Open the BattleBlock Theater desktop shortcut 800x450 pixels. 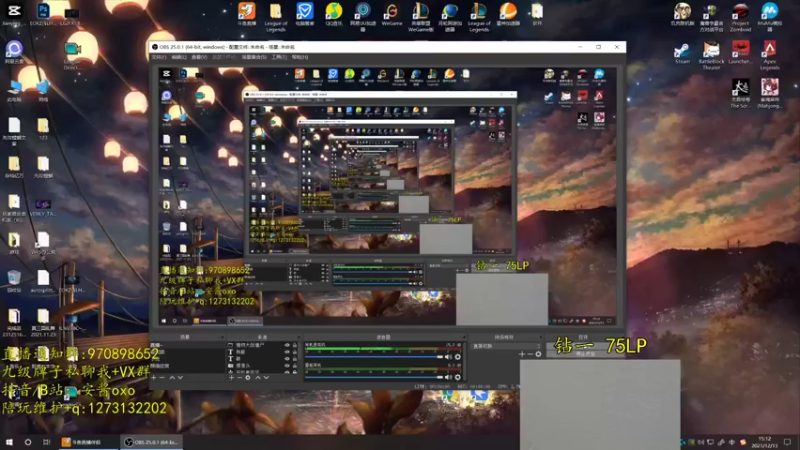711,55
